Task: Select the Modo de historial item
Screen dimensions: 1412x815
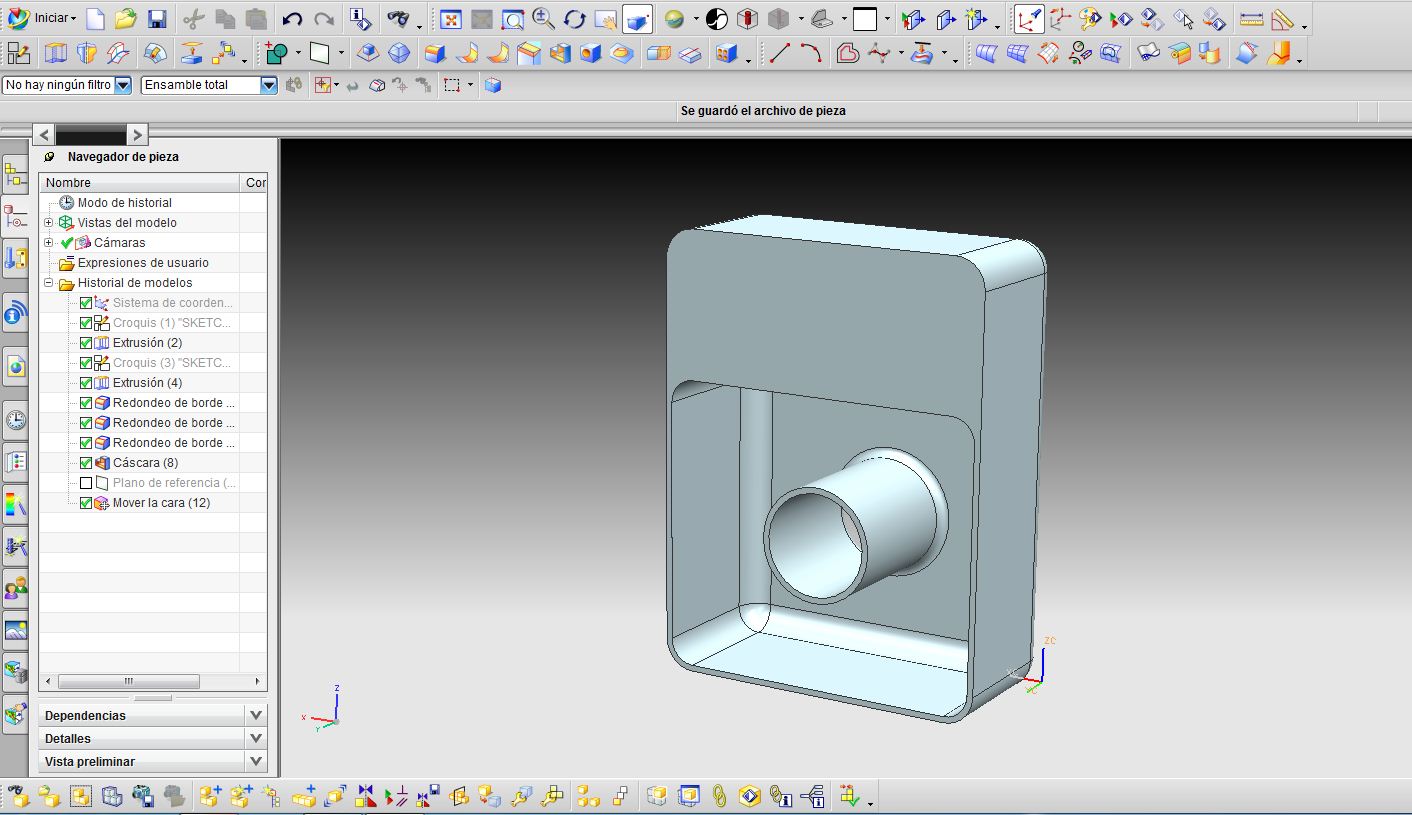Action: (125, 202)
